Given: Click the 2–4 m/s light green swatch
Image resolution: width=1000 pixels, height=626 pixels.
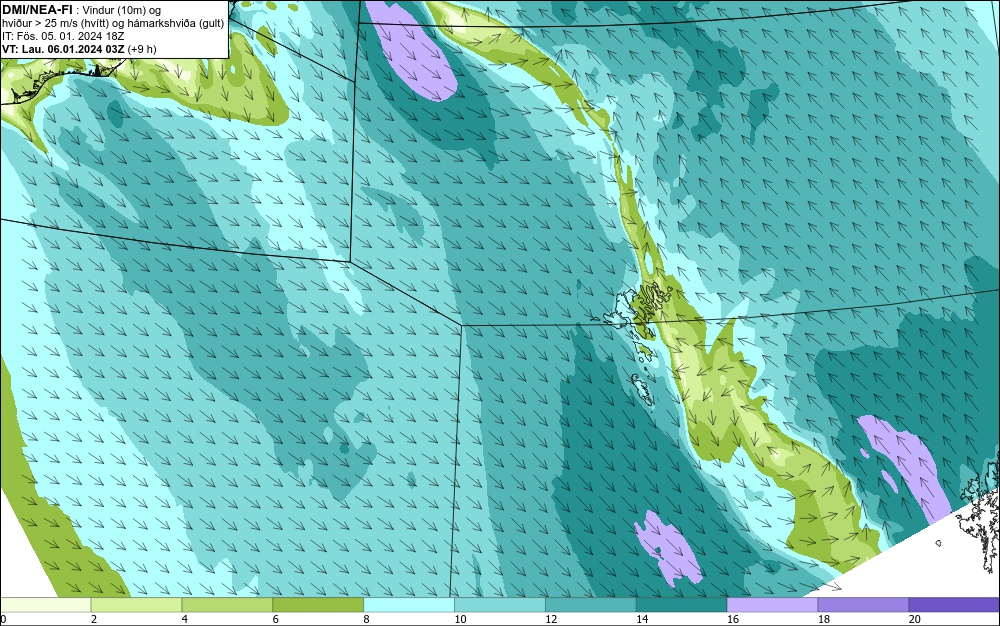Looking at the screenshot, I should pos(136,605).
